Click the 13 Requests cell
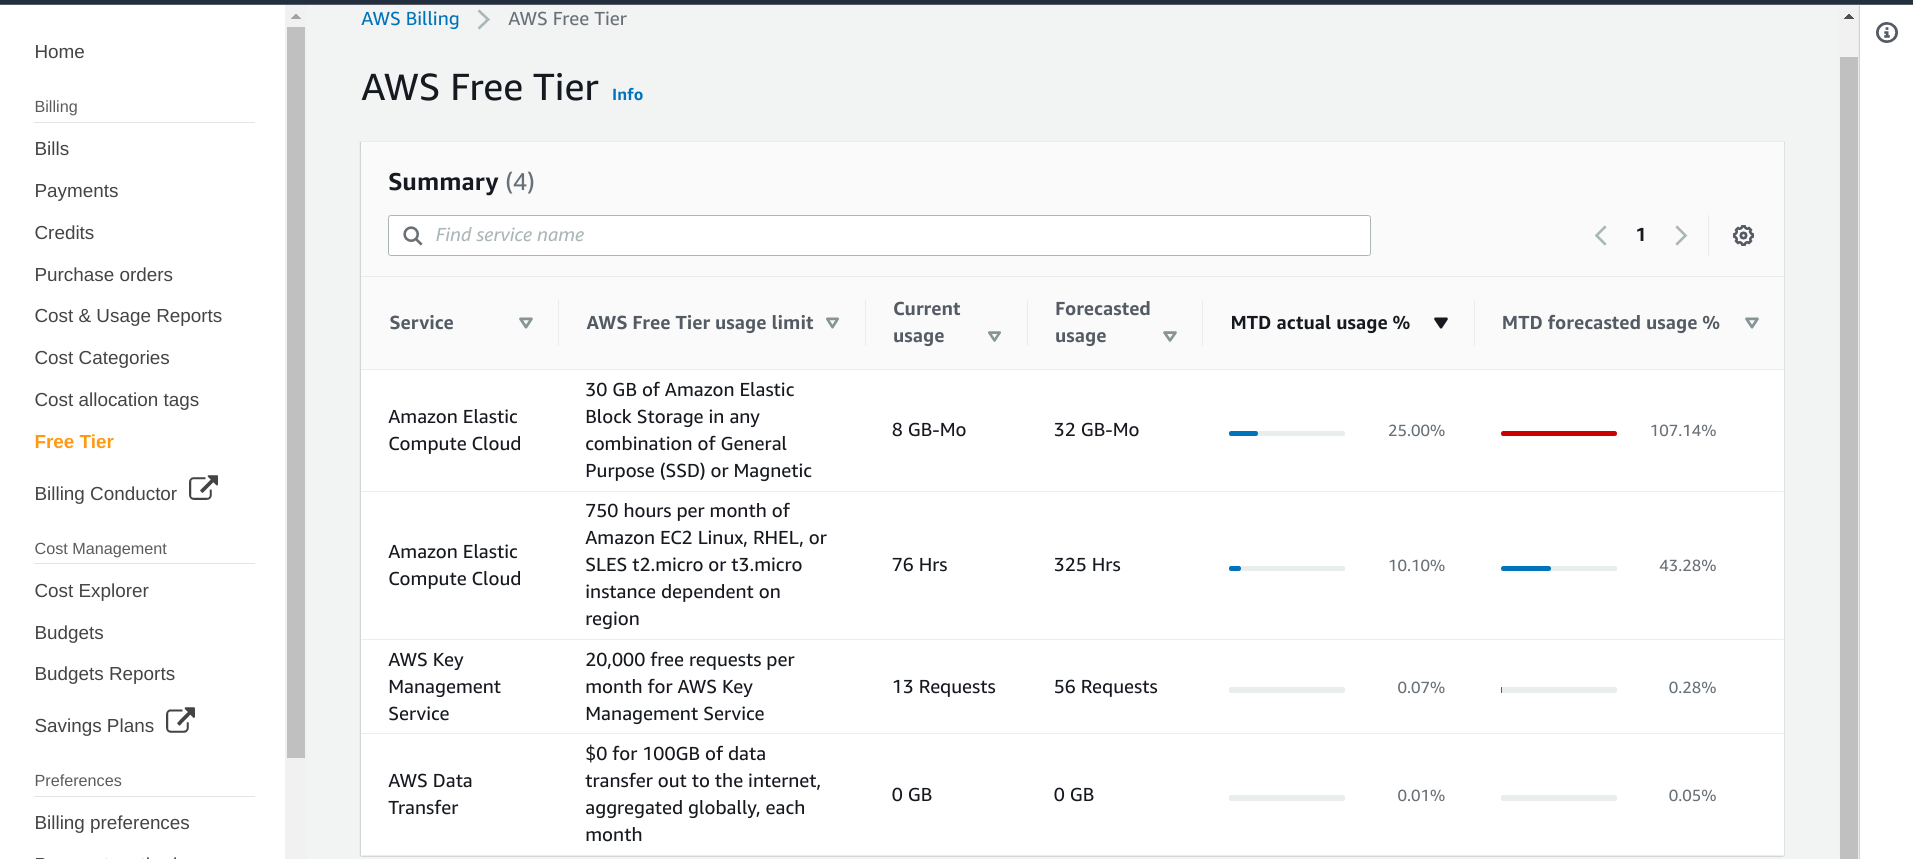The image size is (1913, 859). (x=943, y=687)
